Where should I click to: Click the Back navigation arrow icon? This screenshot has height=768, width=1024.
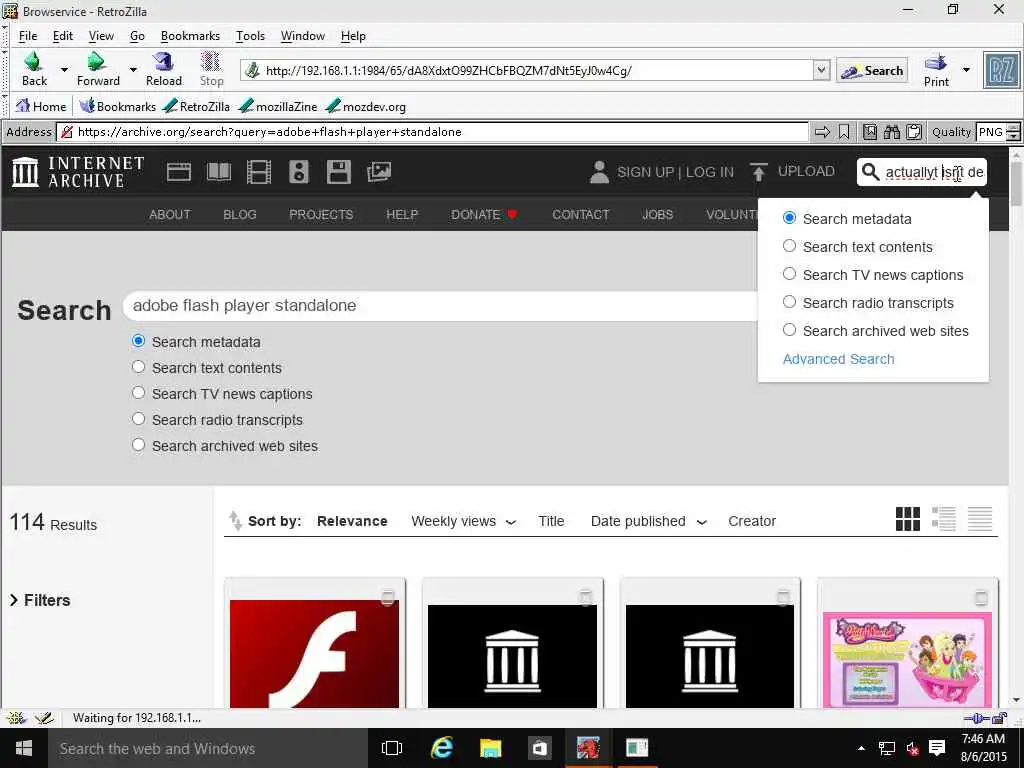tap(33, 61)
